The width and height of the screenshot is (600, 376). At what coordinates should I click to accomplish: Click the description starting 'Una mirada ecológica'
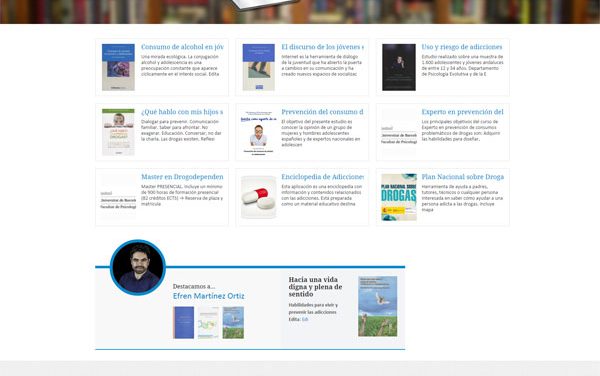pos(180,65)
